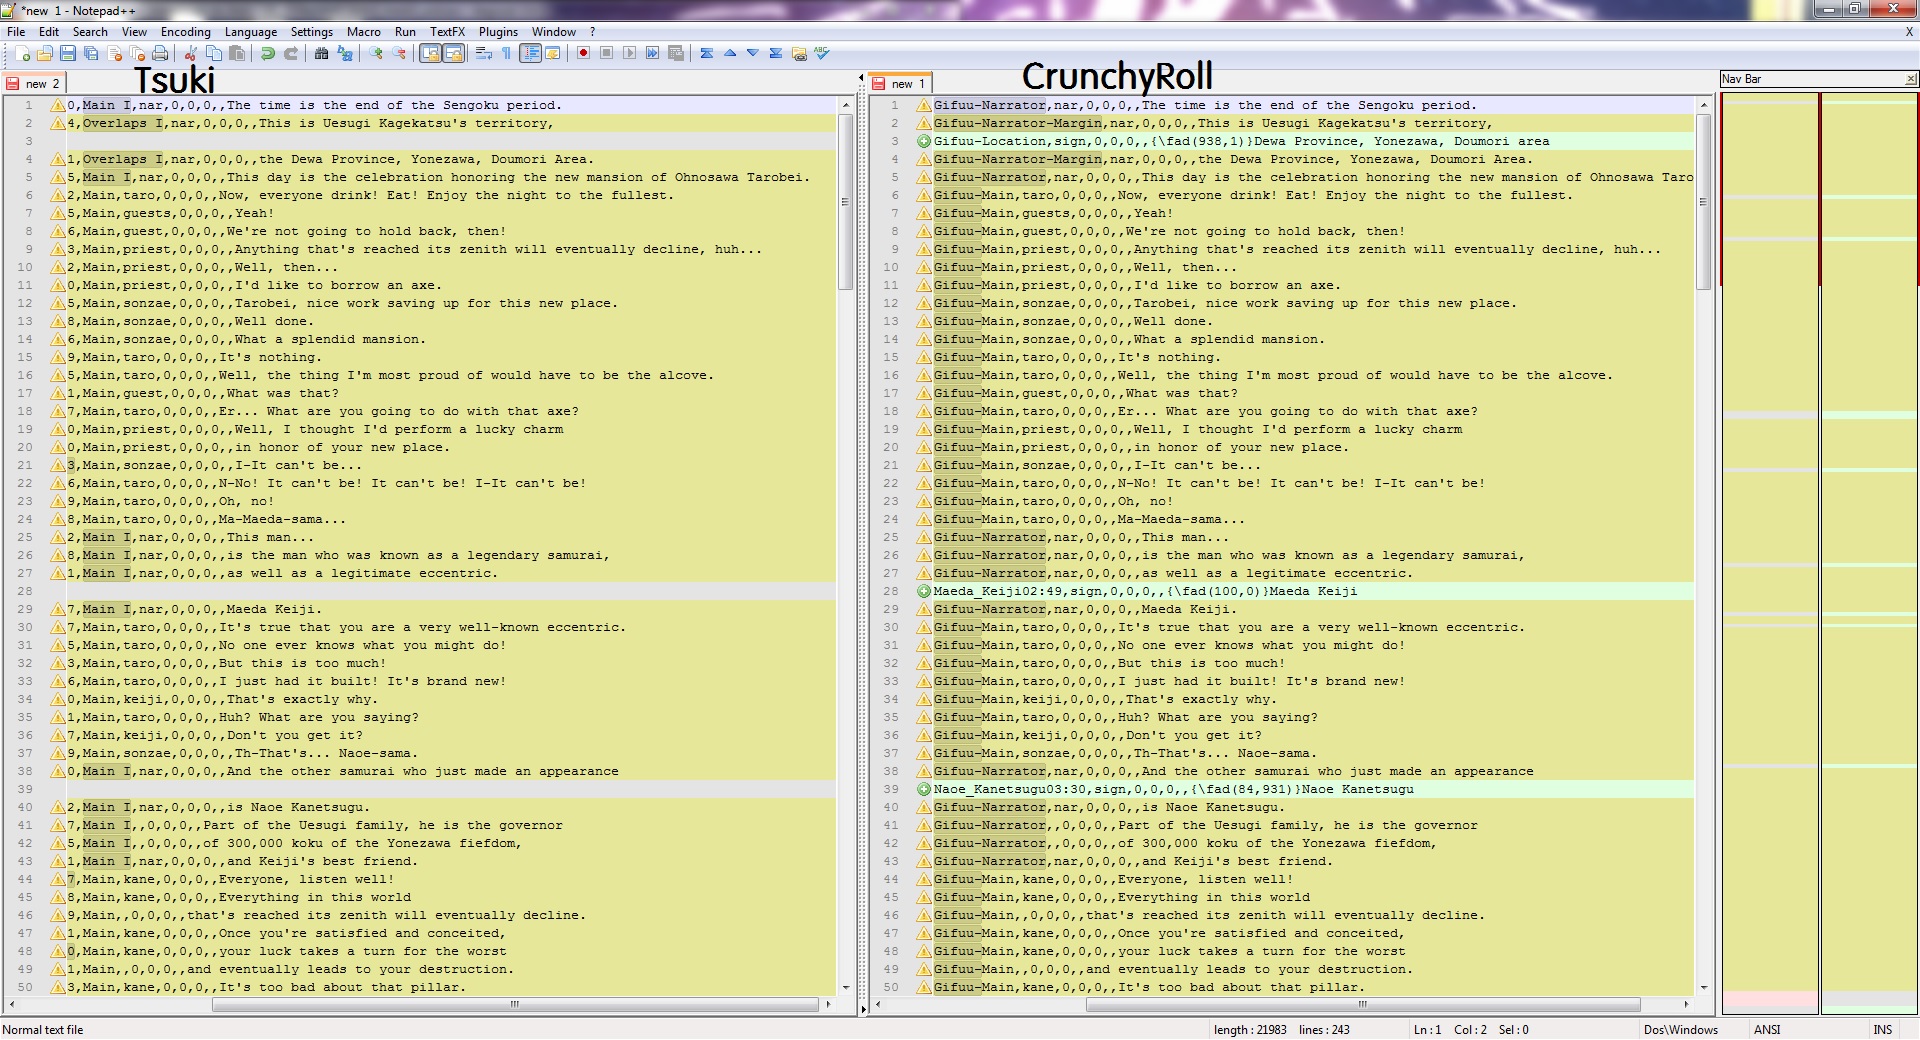The image size is (1920, 1040).
Task: Click the Save recorded macro icon
Action: tap(675, 54)
